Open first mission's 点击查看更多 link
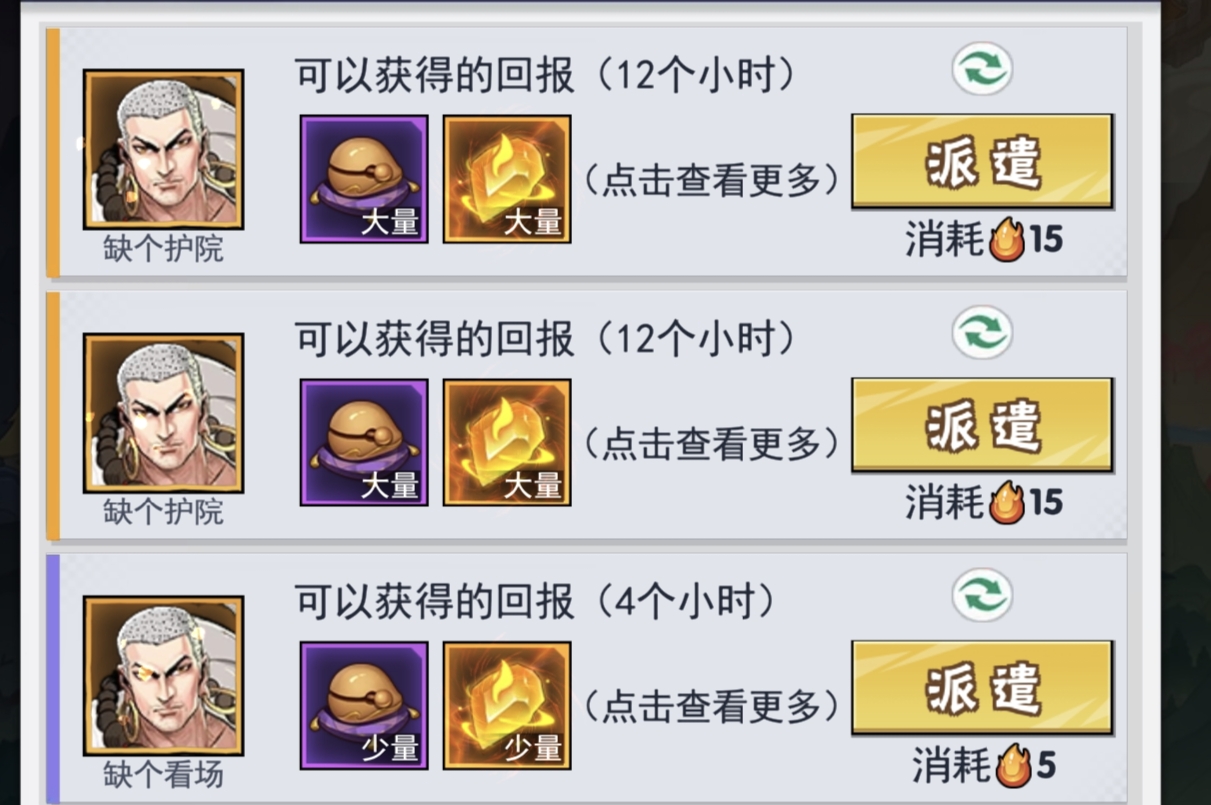The image size is (1211, 805). click(x=710, y=180)
